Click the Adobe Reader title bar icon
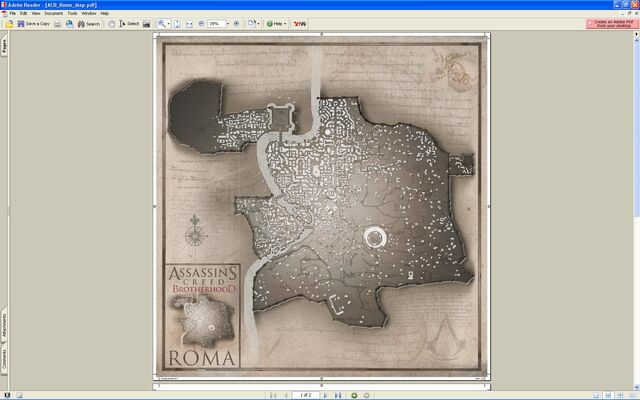The height and width of the screenshot is (400, 640). click(4, 5)
